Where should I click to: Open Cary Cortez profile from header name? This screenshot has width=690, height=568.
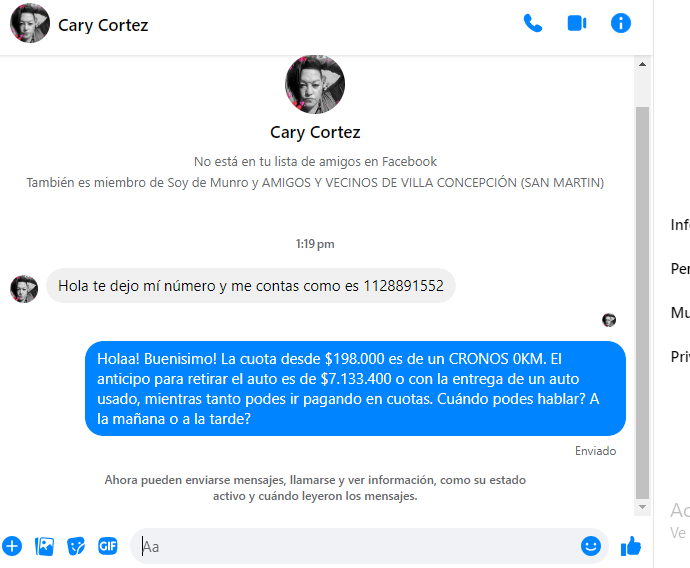coord(103,25)
